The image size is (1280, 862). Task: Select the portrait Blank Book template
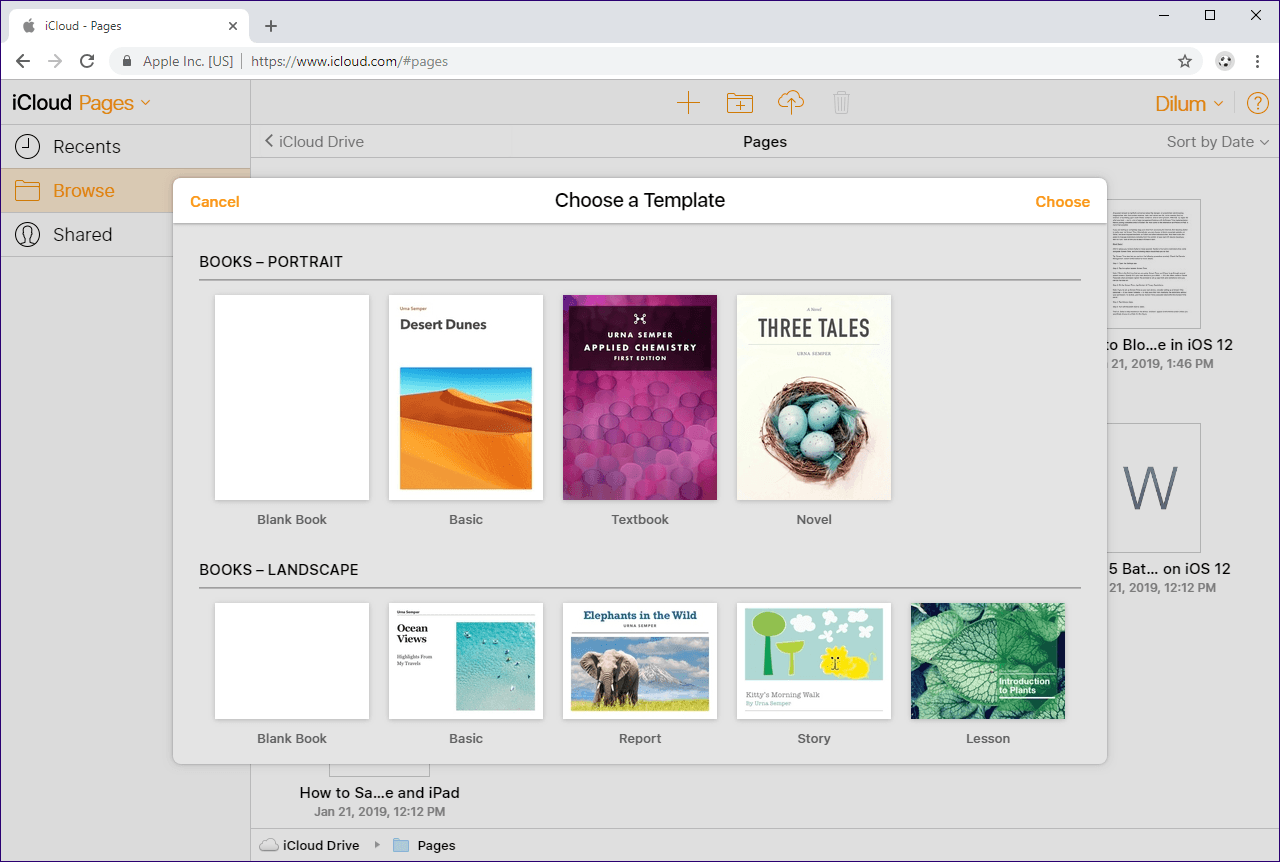click(x=292, y=397)
